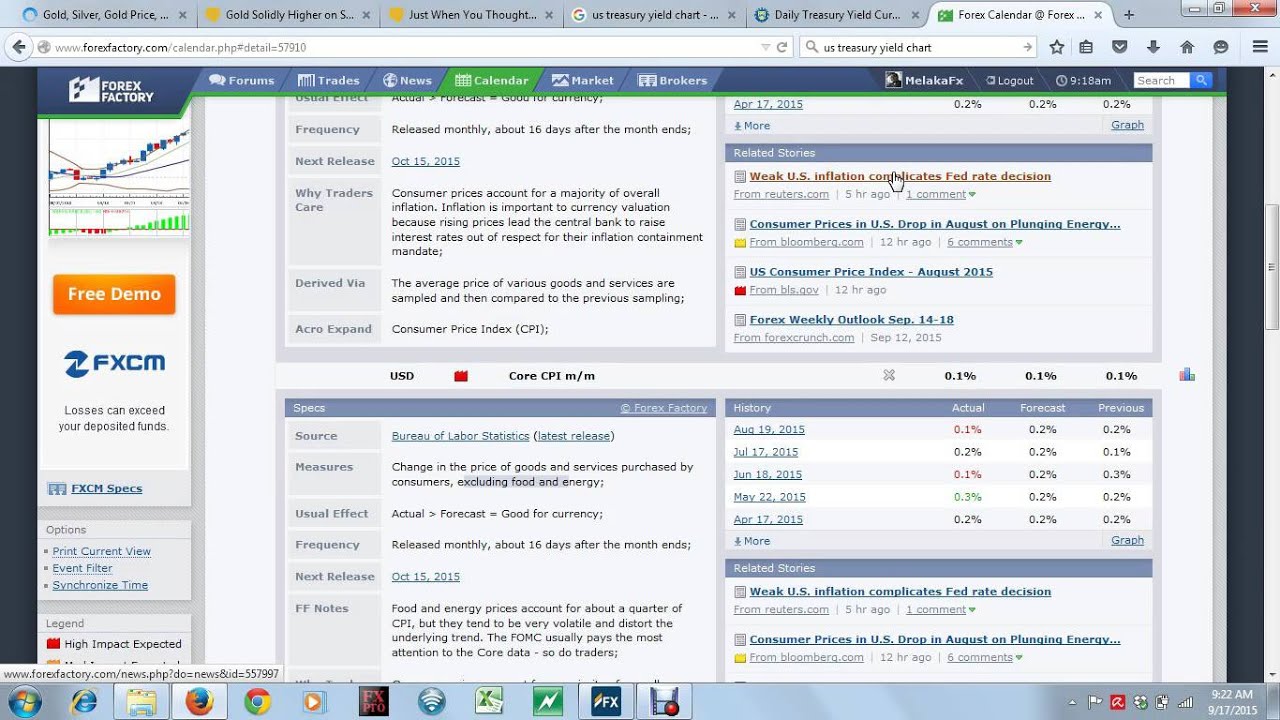The image size is (1280, 720).
Task: Show hidden system tray icons arrow
Action: click(x=1073, y=702)
